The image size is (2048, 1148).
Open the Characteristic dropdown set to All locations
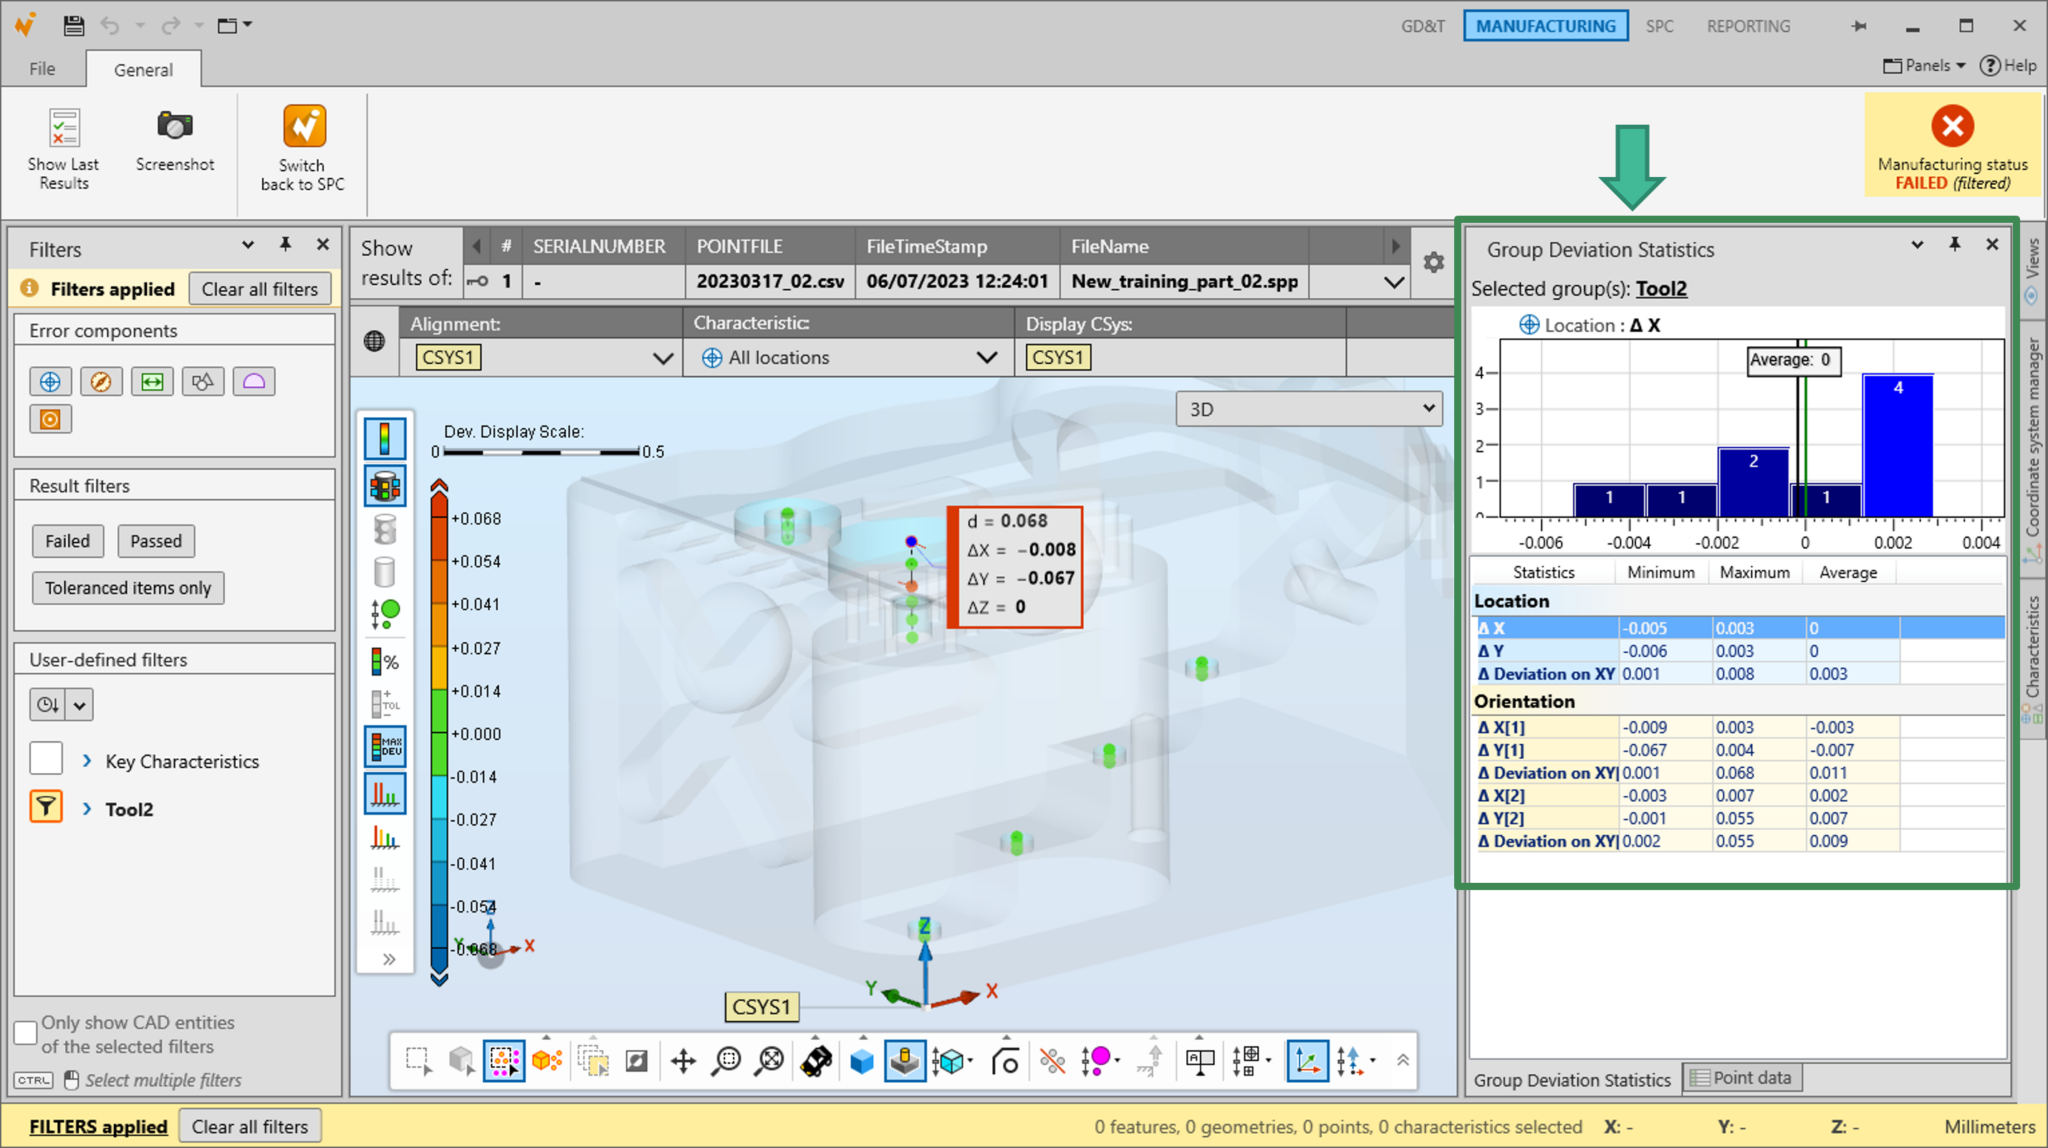[x=988, y=357]
